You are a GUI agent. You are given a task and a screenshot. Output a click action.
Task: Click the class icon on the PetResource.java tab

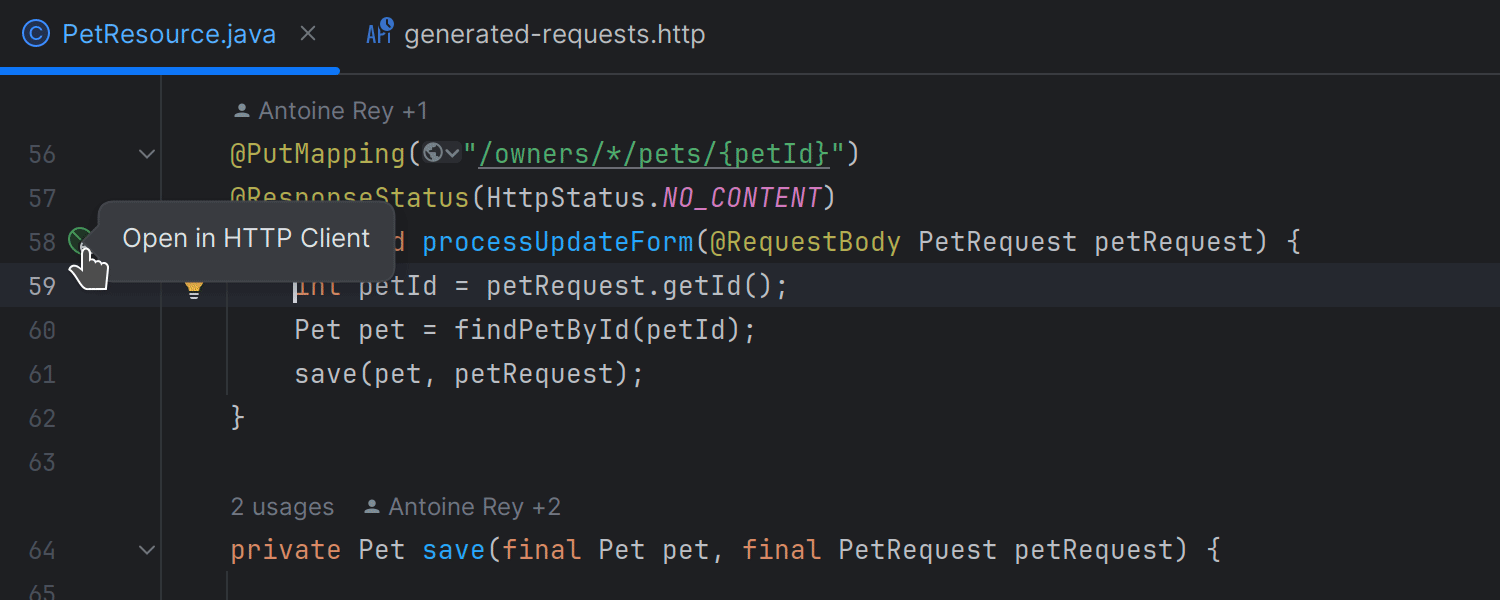pos(36,33)
